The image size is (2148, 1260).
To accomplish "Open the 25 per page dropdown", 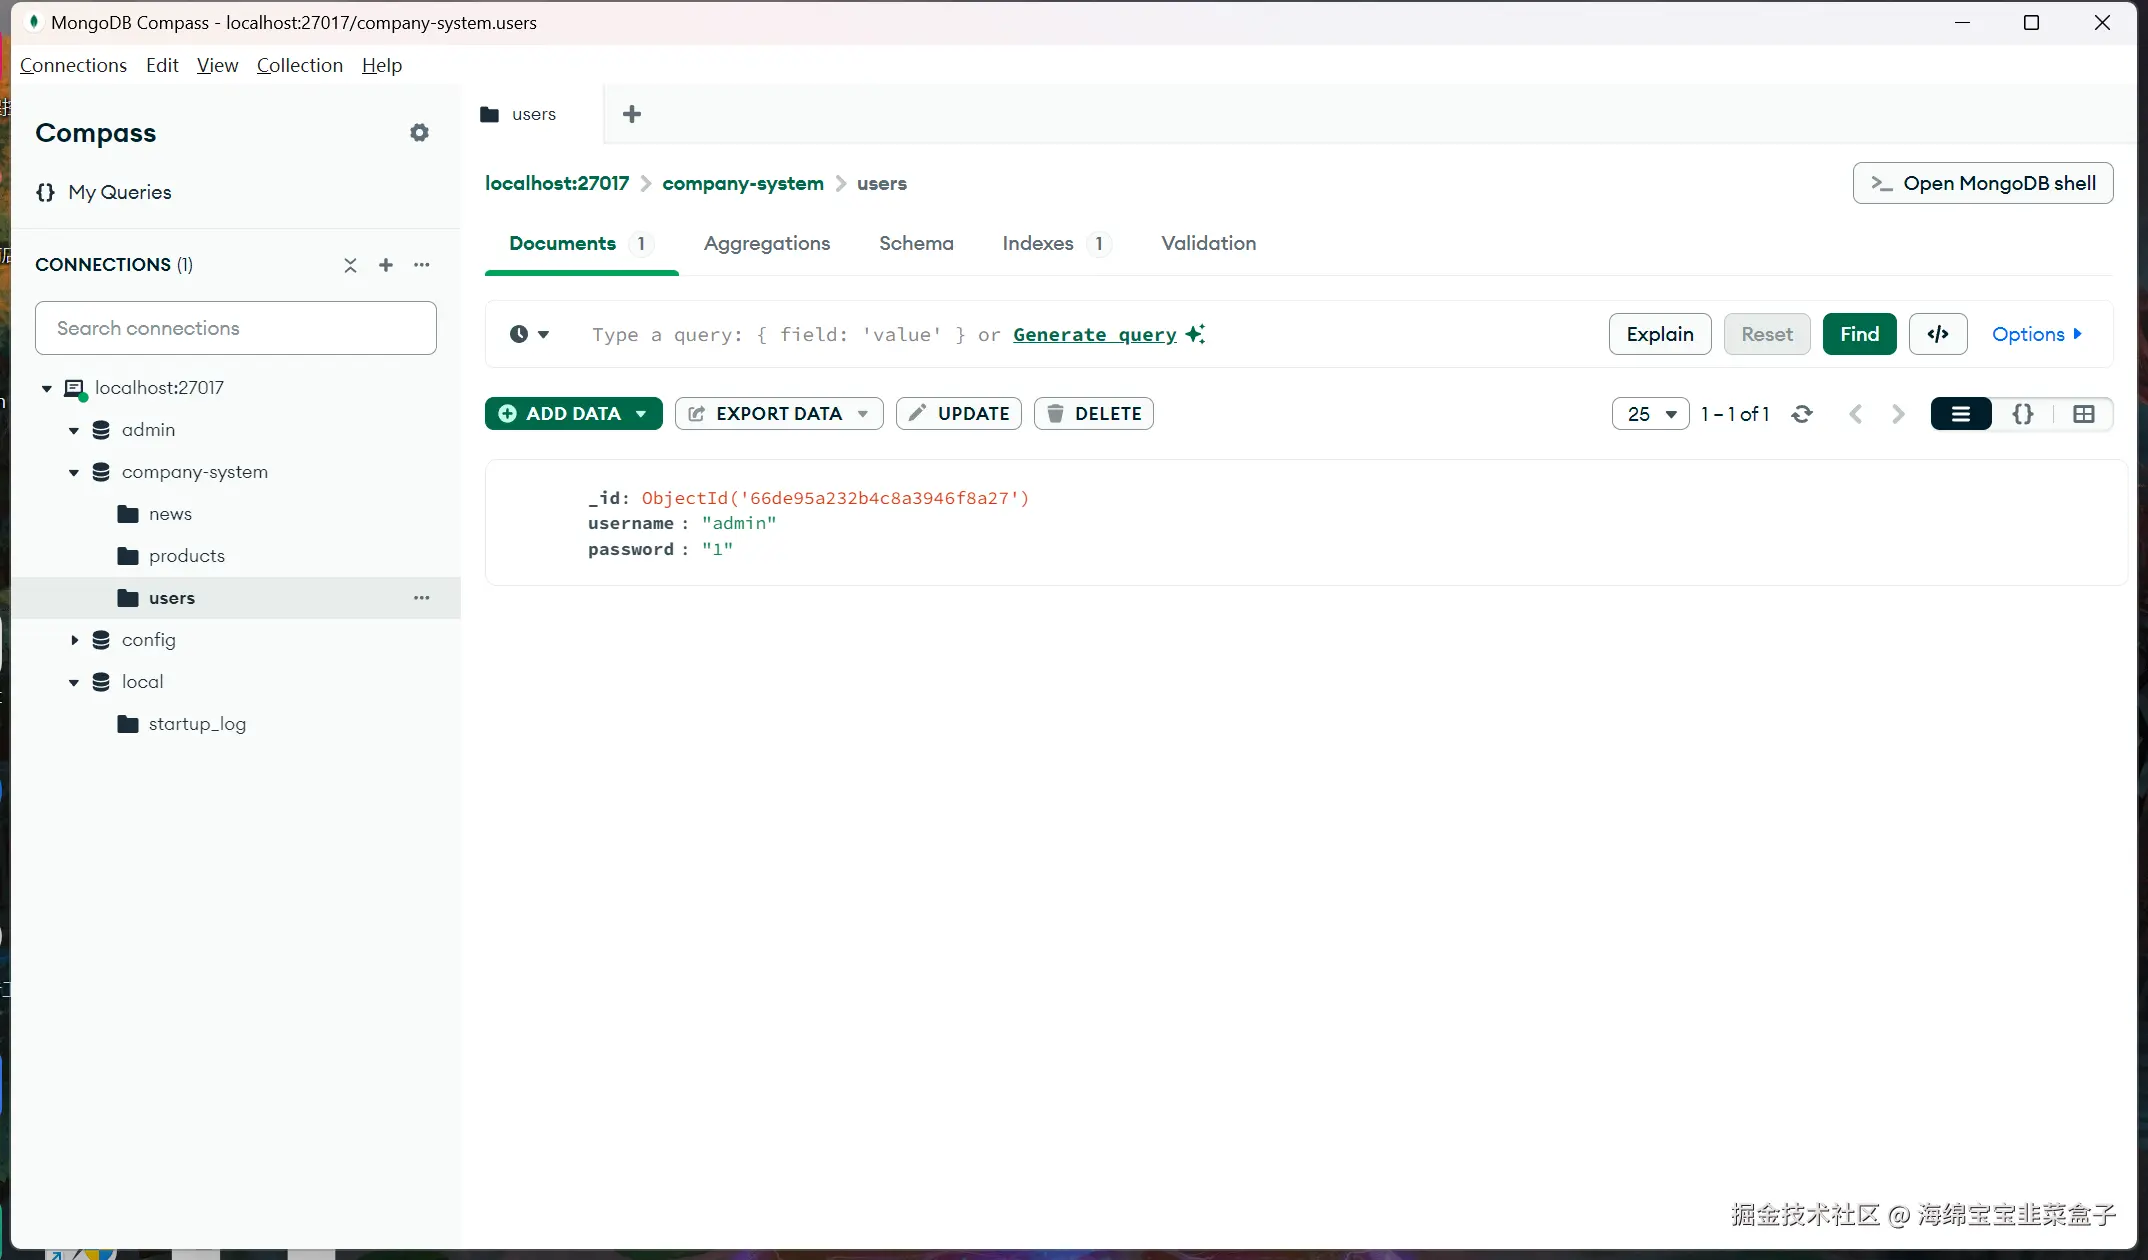I will (x=1650, y=414).
